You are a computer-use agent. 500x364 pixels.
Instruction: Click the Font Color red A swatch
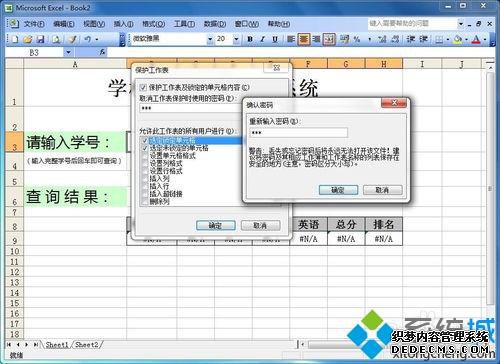pos(477,40)
